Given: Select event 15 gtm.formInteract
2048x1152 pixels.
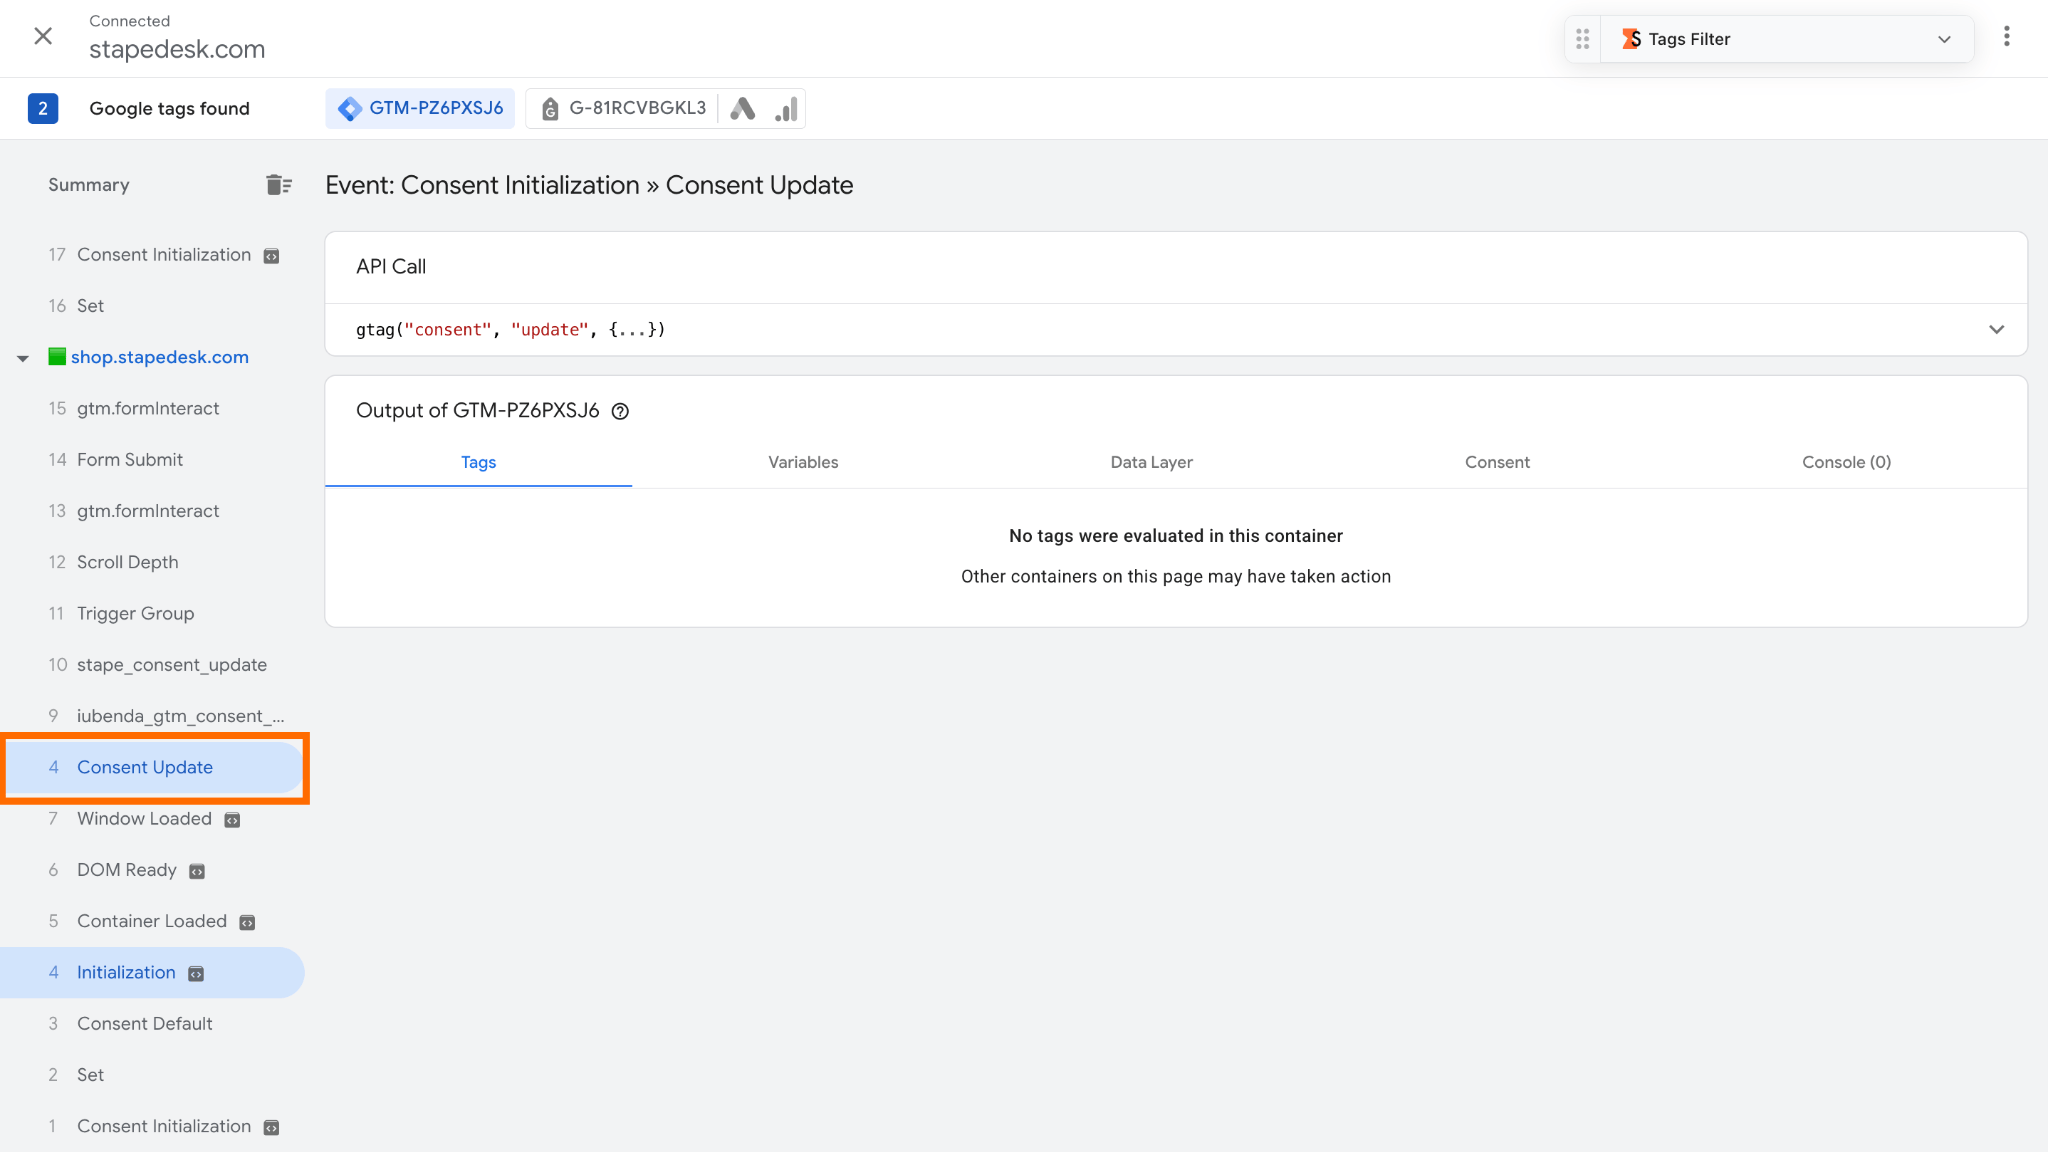Looking at the screenshot, I should [152, 408].
